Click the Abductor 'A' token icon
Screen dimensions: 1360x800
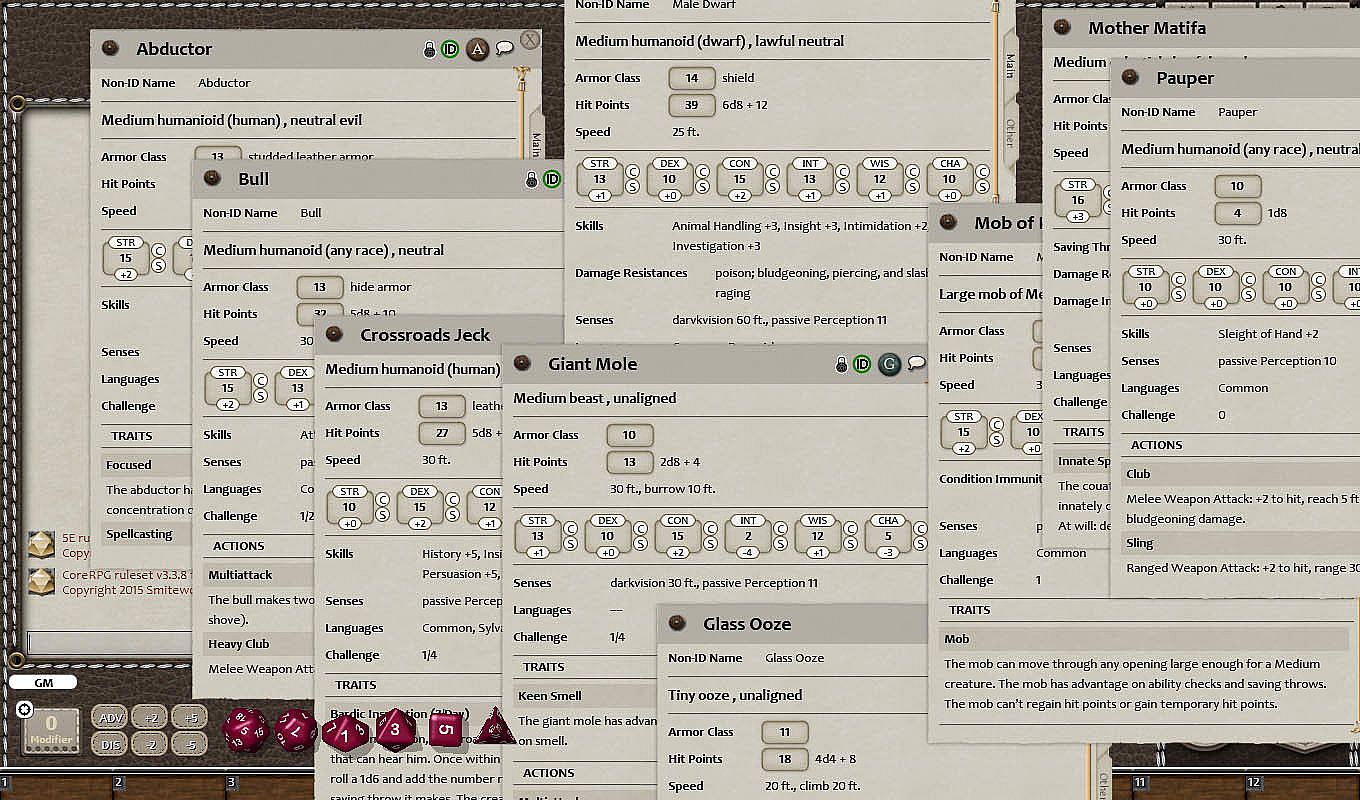tap(477, 49)
